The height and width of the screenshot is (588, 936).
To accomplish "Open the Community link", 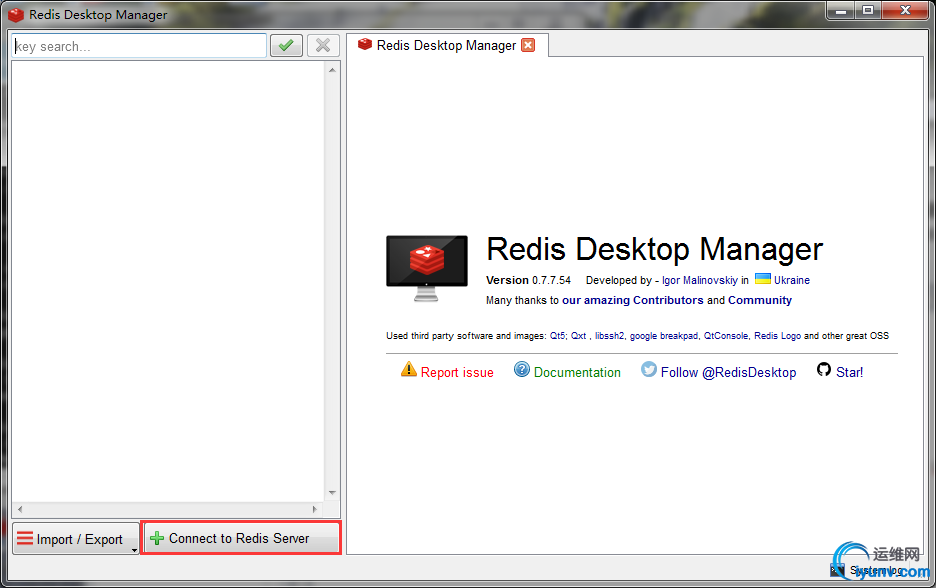I will 760,300.
